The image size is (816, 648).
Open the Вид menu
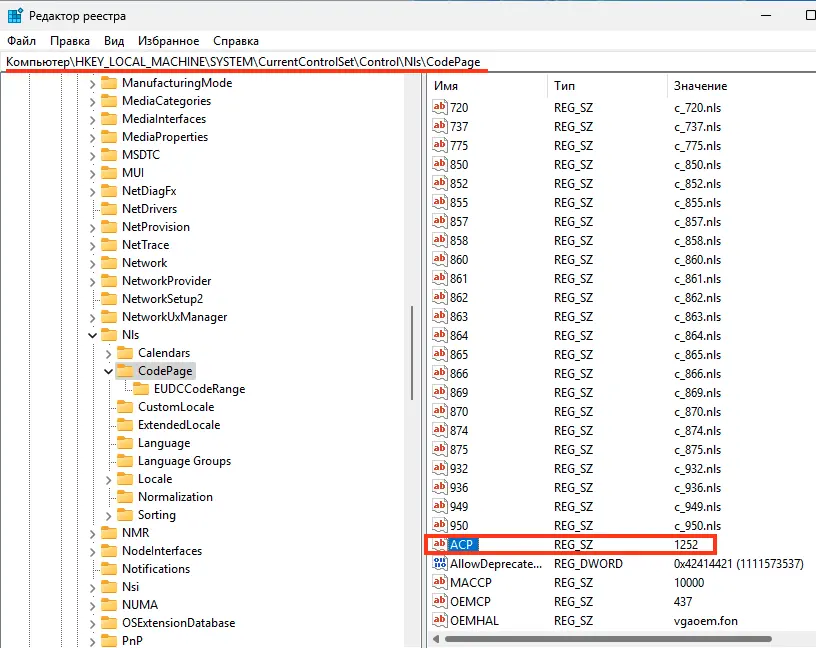tap(114, 41)
